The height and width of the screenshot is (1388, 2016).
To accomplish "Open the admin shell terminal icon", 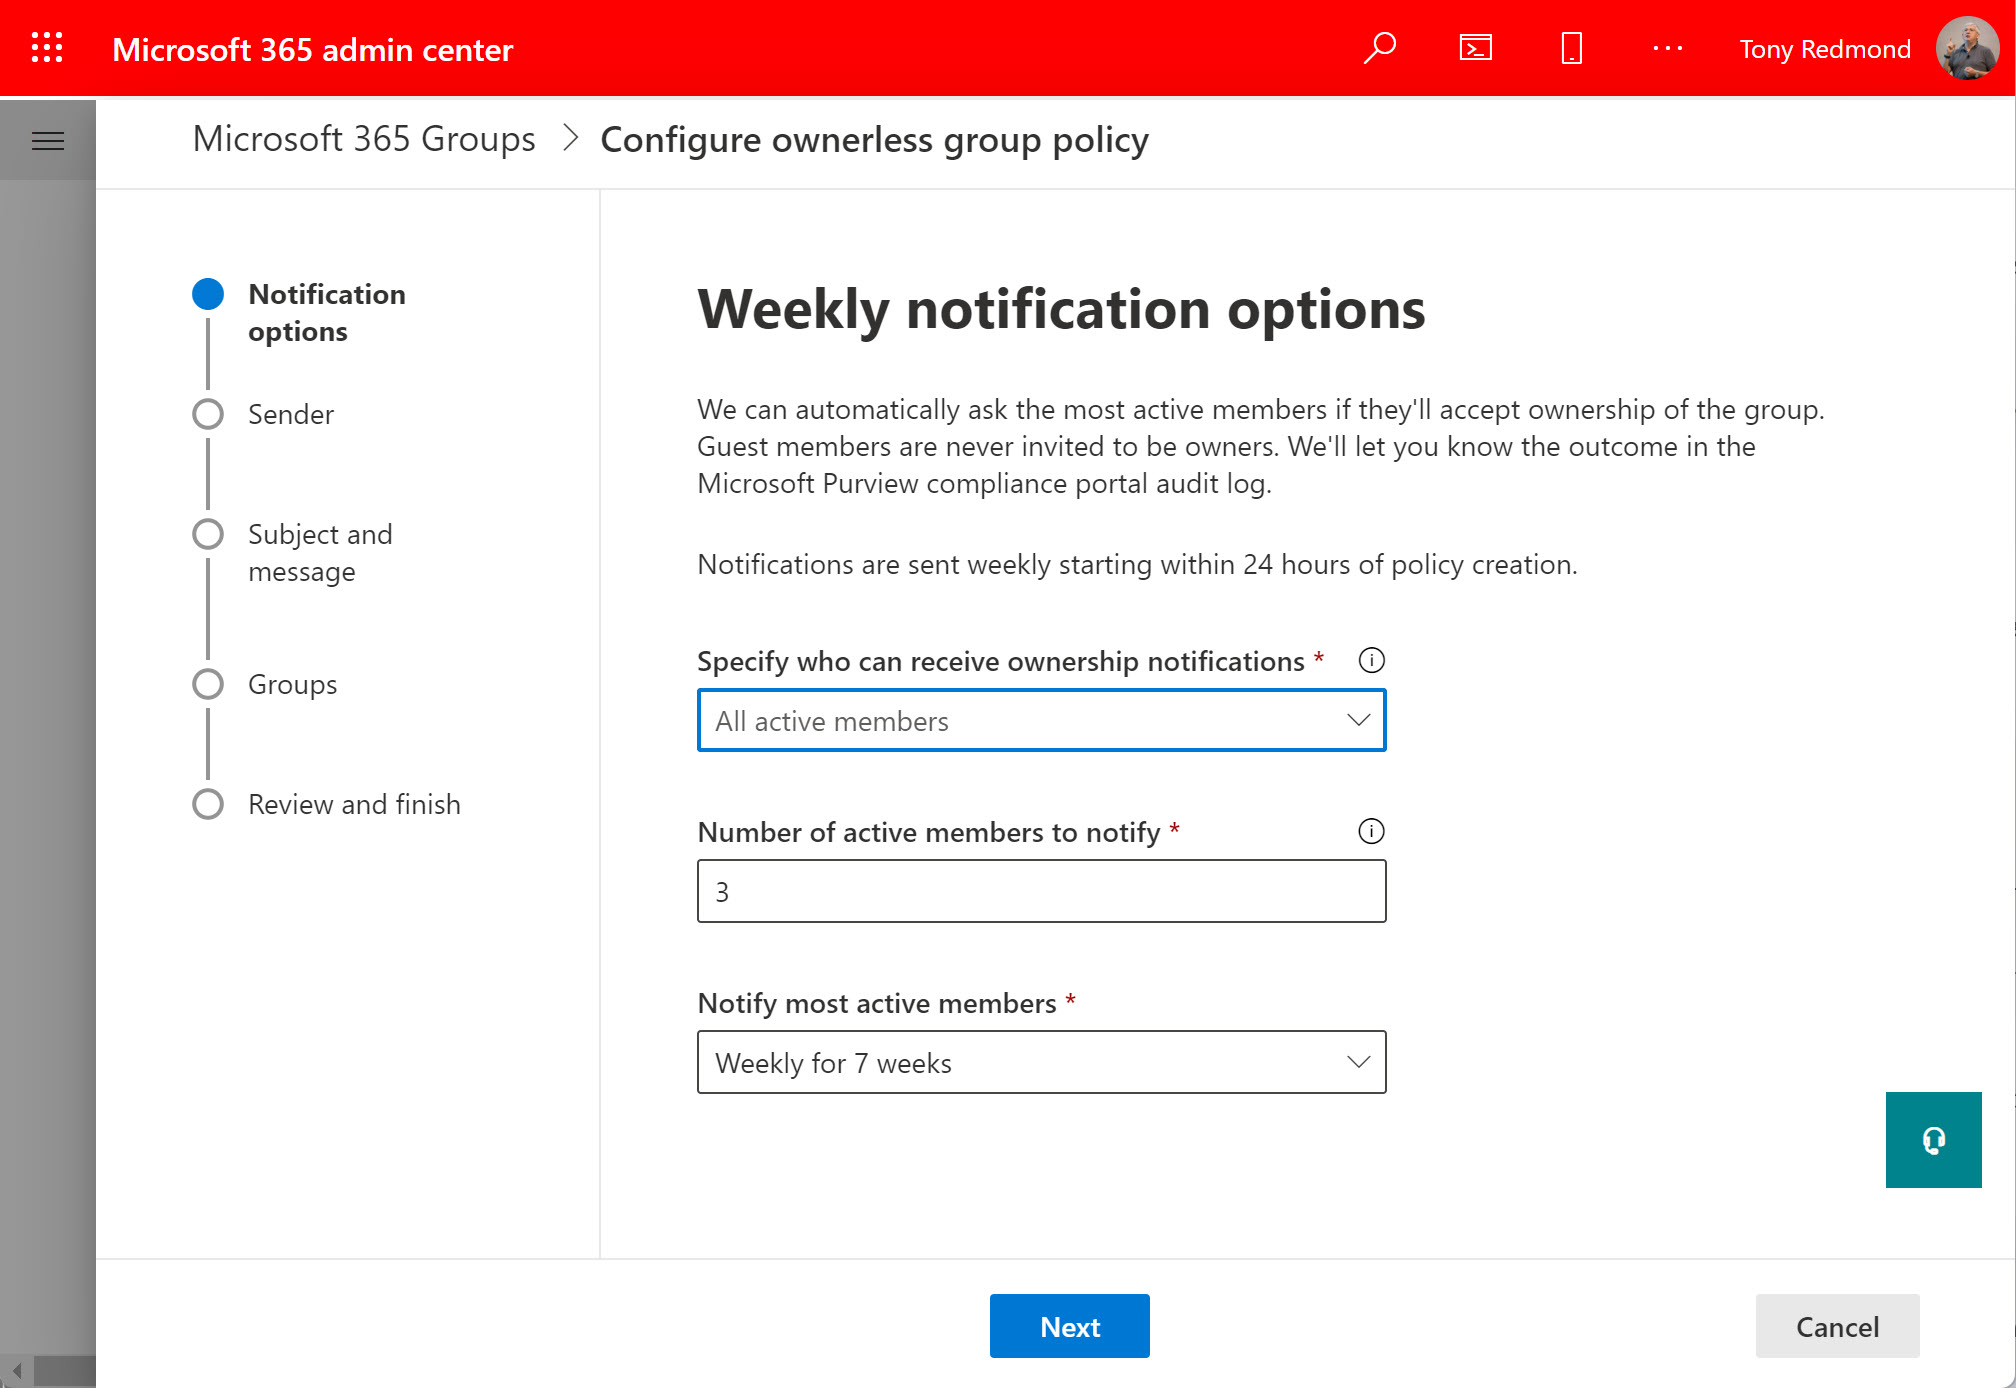I will [x=1474, y=47].
